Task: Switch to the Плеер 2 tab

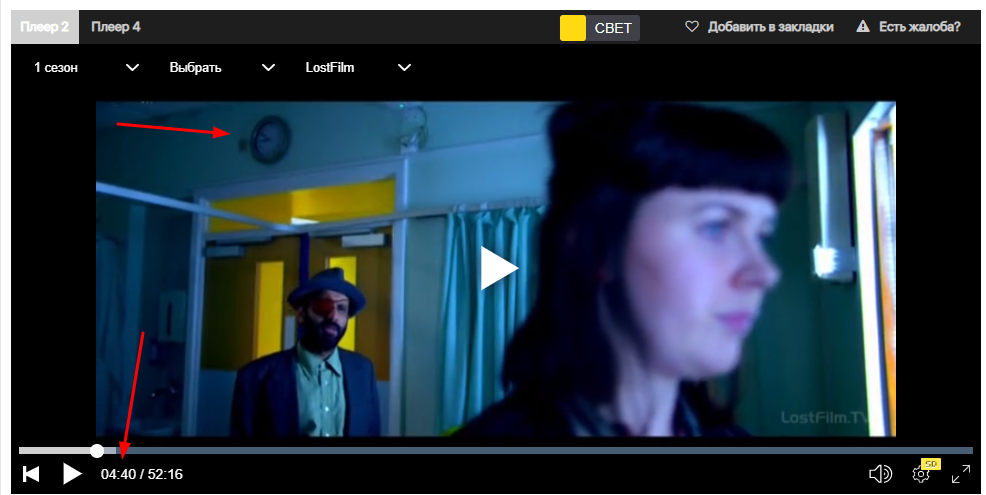Action: coord(45,27)
